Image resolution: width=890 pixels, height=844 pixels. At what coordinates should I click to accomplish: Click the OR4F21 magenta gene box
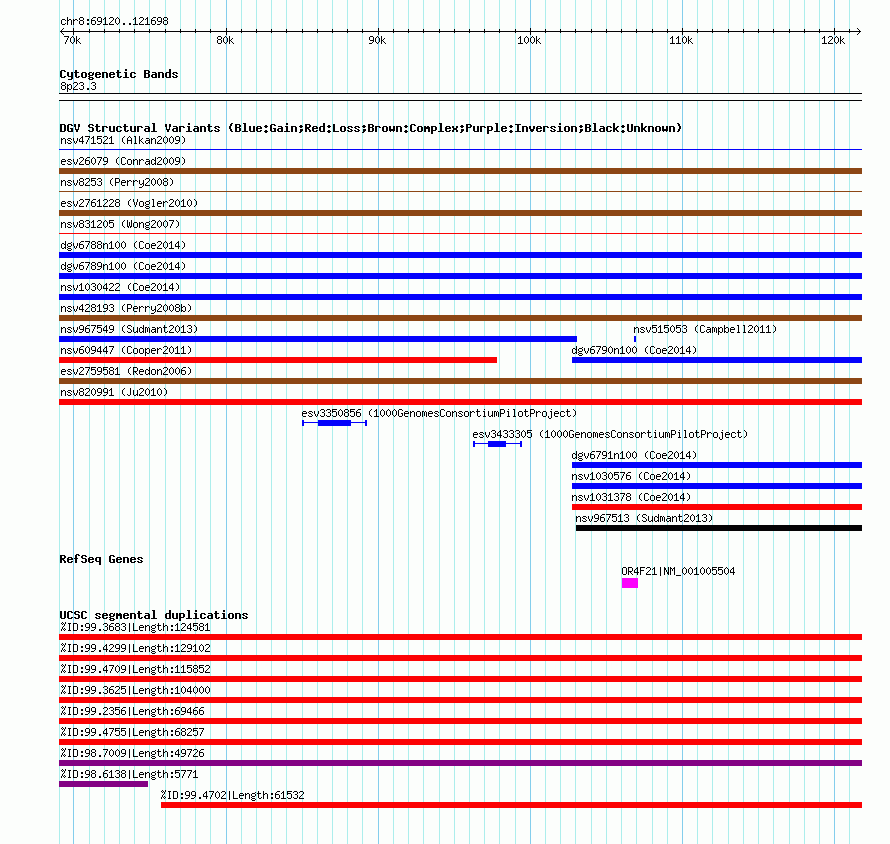pos(629,583)
